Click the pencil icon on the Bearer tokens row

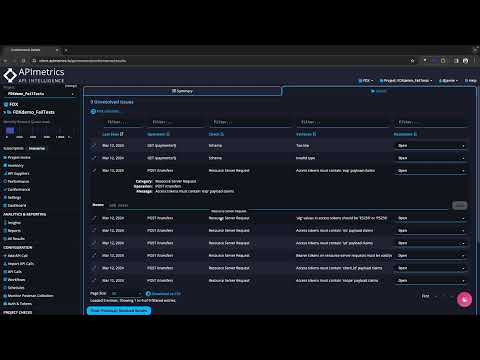94,255
